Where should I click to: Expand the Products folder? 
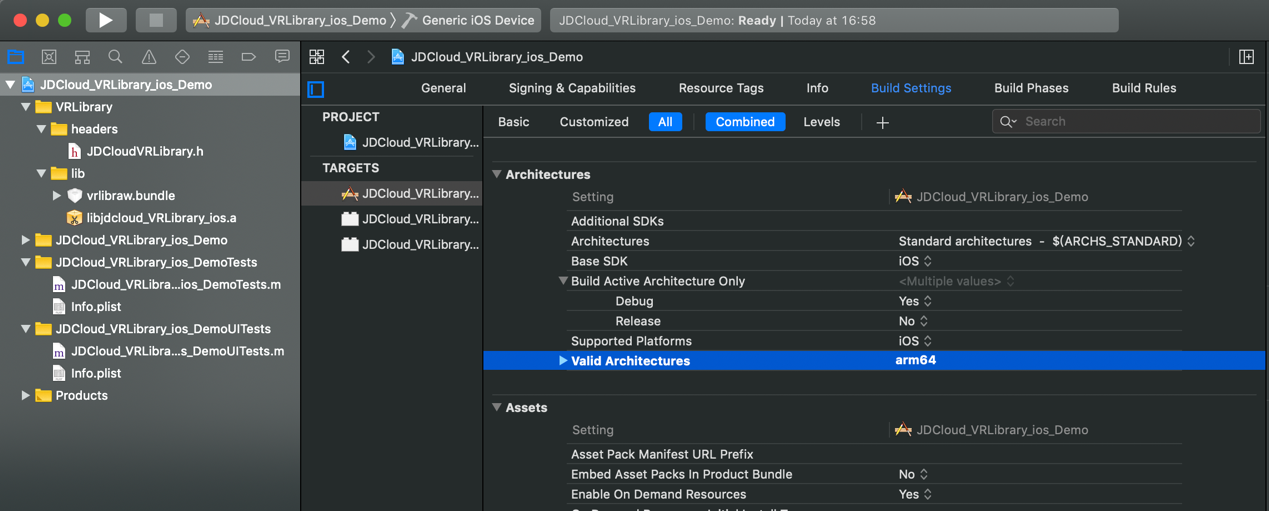click(26, 395)
